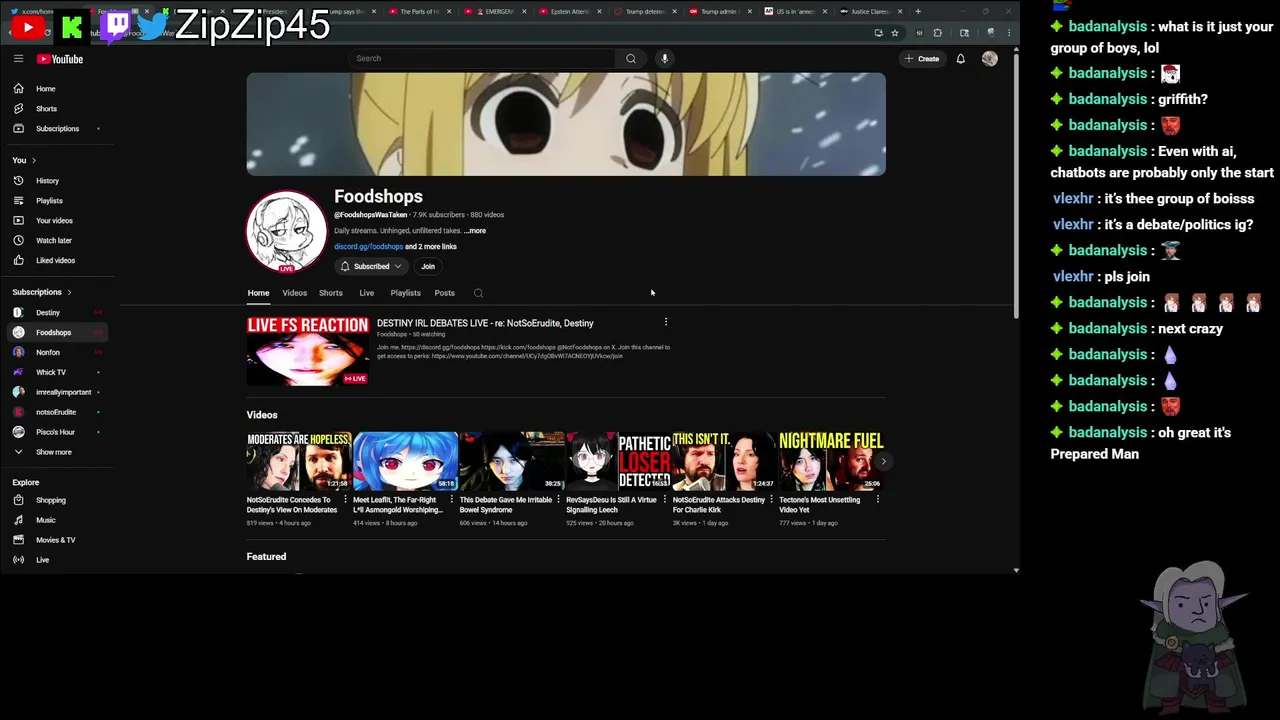Click the search magnifier button

pos(631,58)
